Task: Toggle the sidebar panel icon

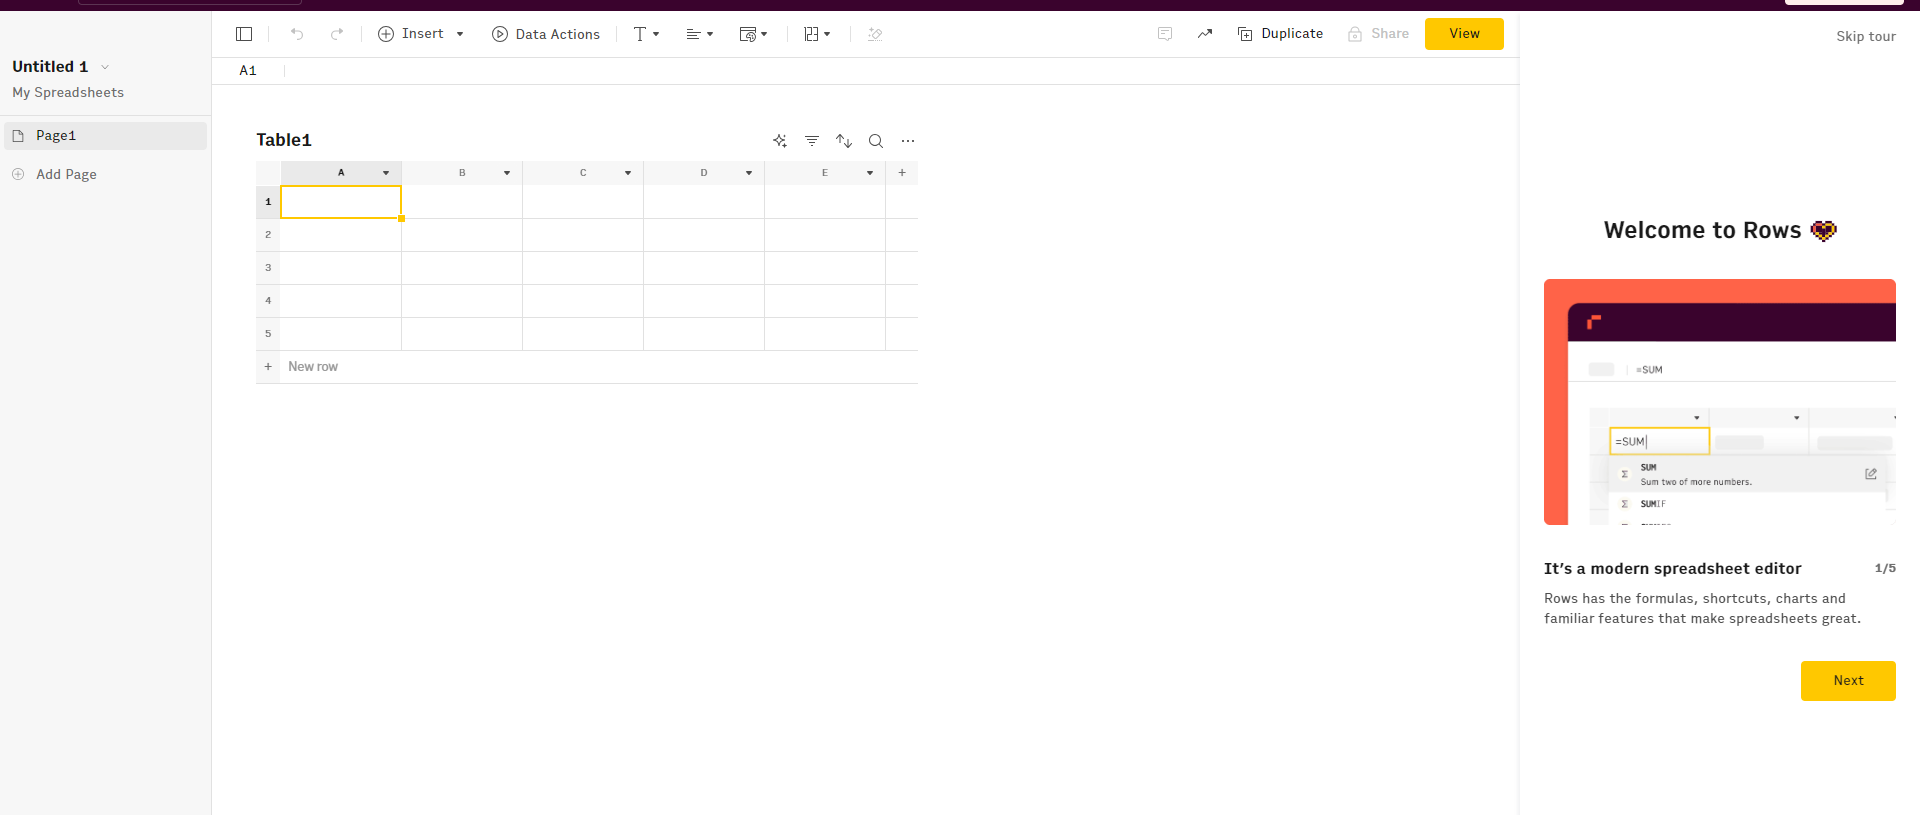Action: [244, 34]
